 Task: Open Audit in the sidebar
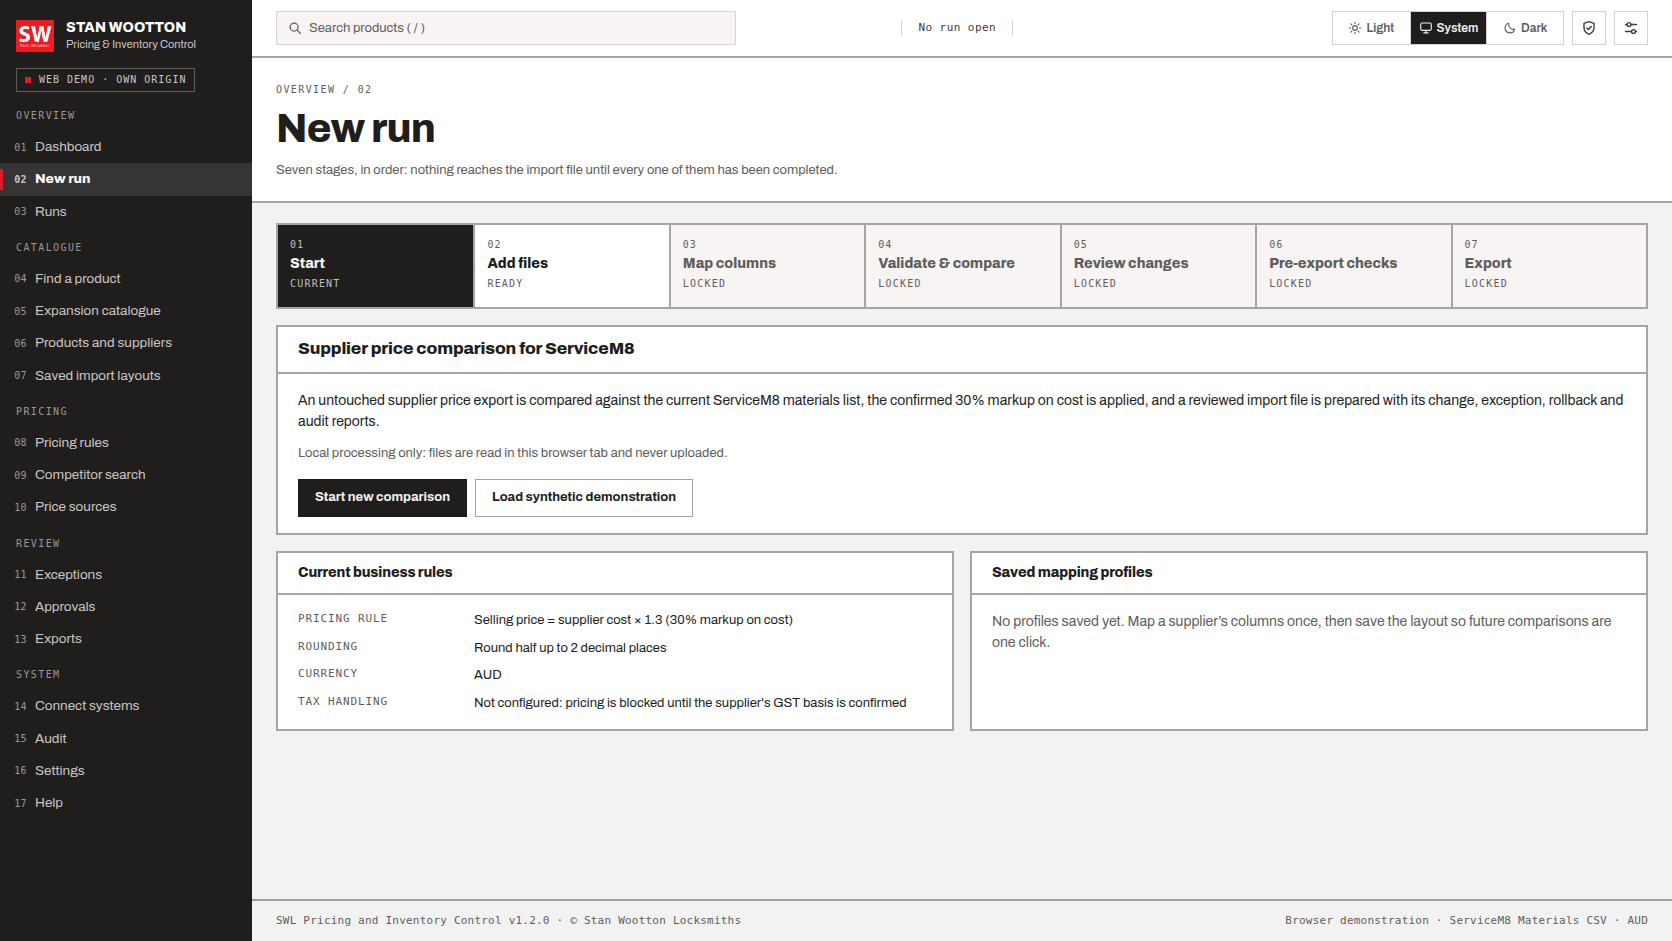click(x=126, y=739)
